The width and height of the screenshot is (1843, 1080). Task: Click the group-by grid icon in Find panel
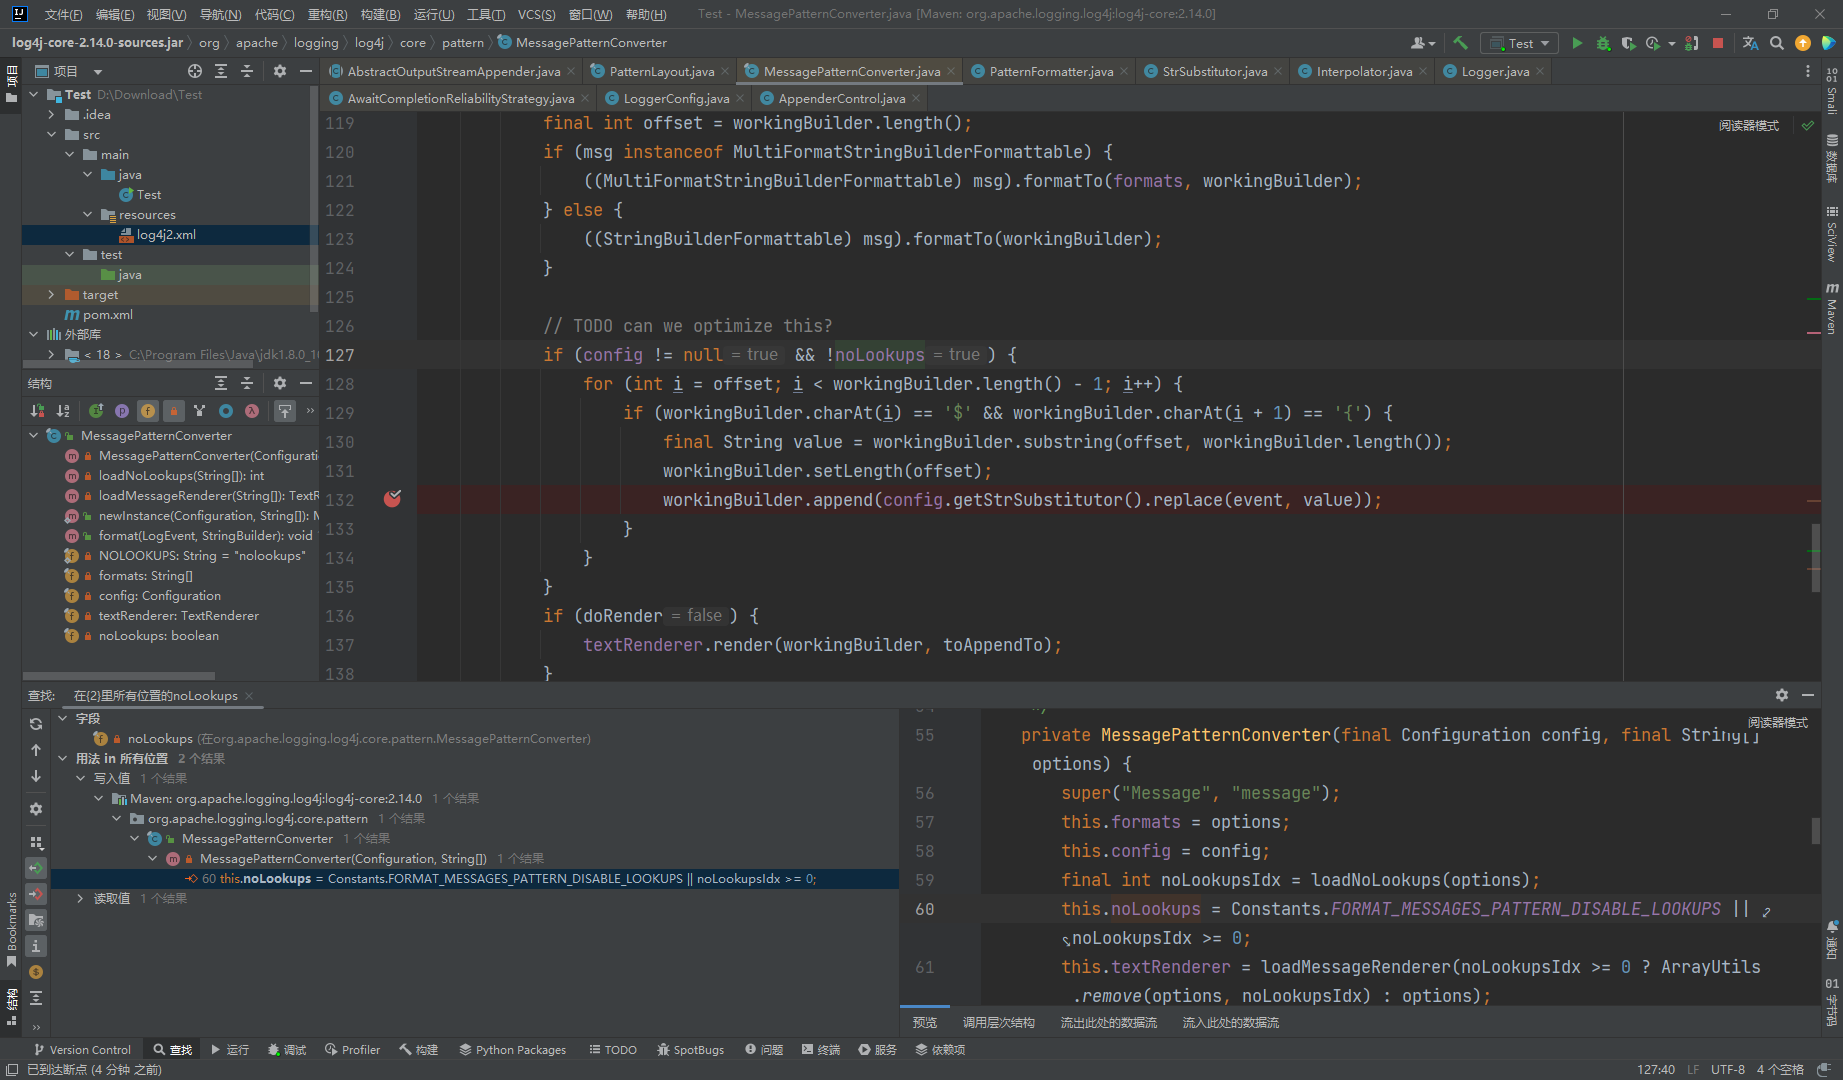point(36,843)
